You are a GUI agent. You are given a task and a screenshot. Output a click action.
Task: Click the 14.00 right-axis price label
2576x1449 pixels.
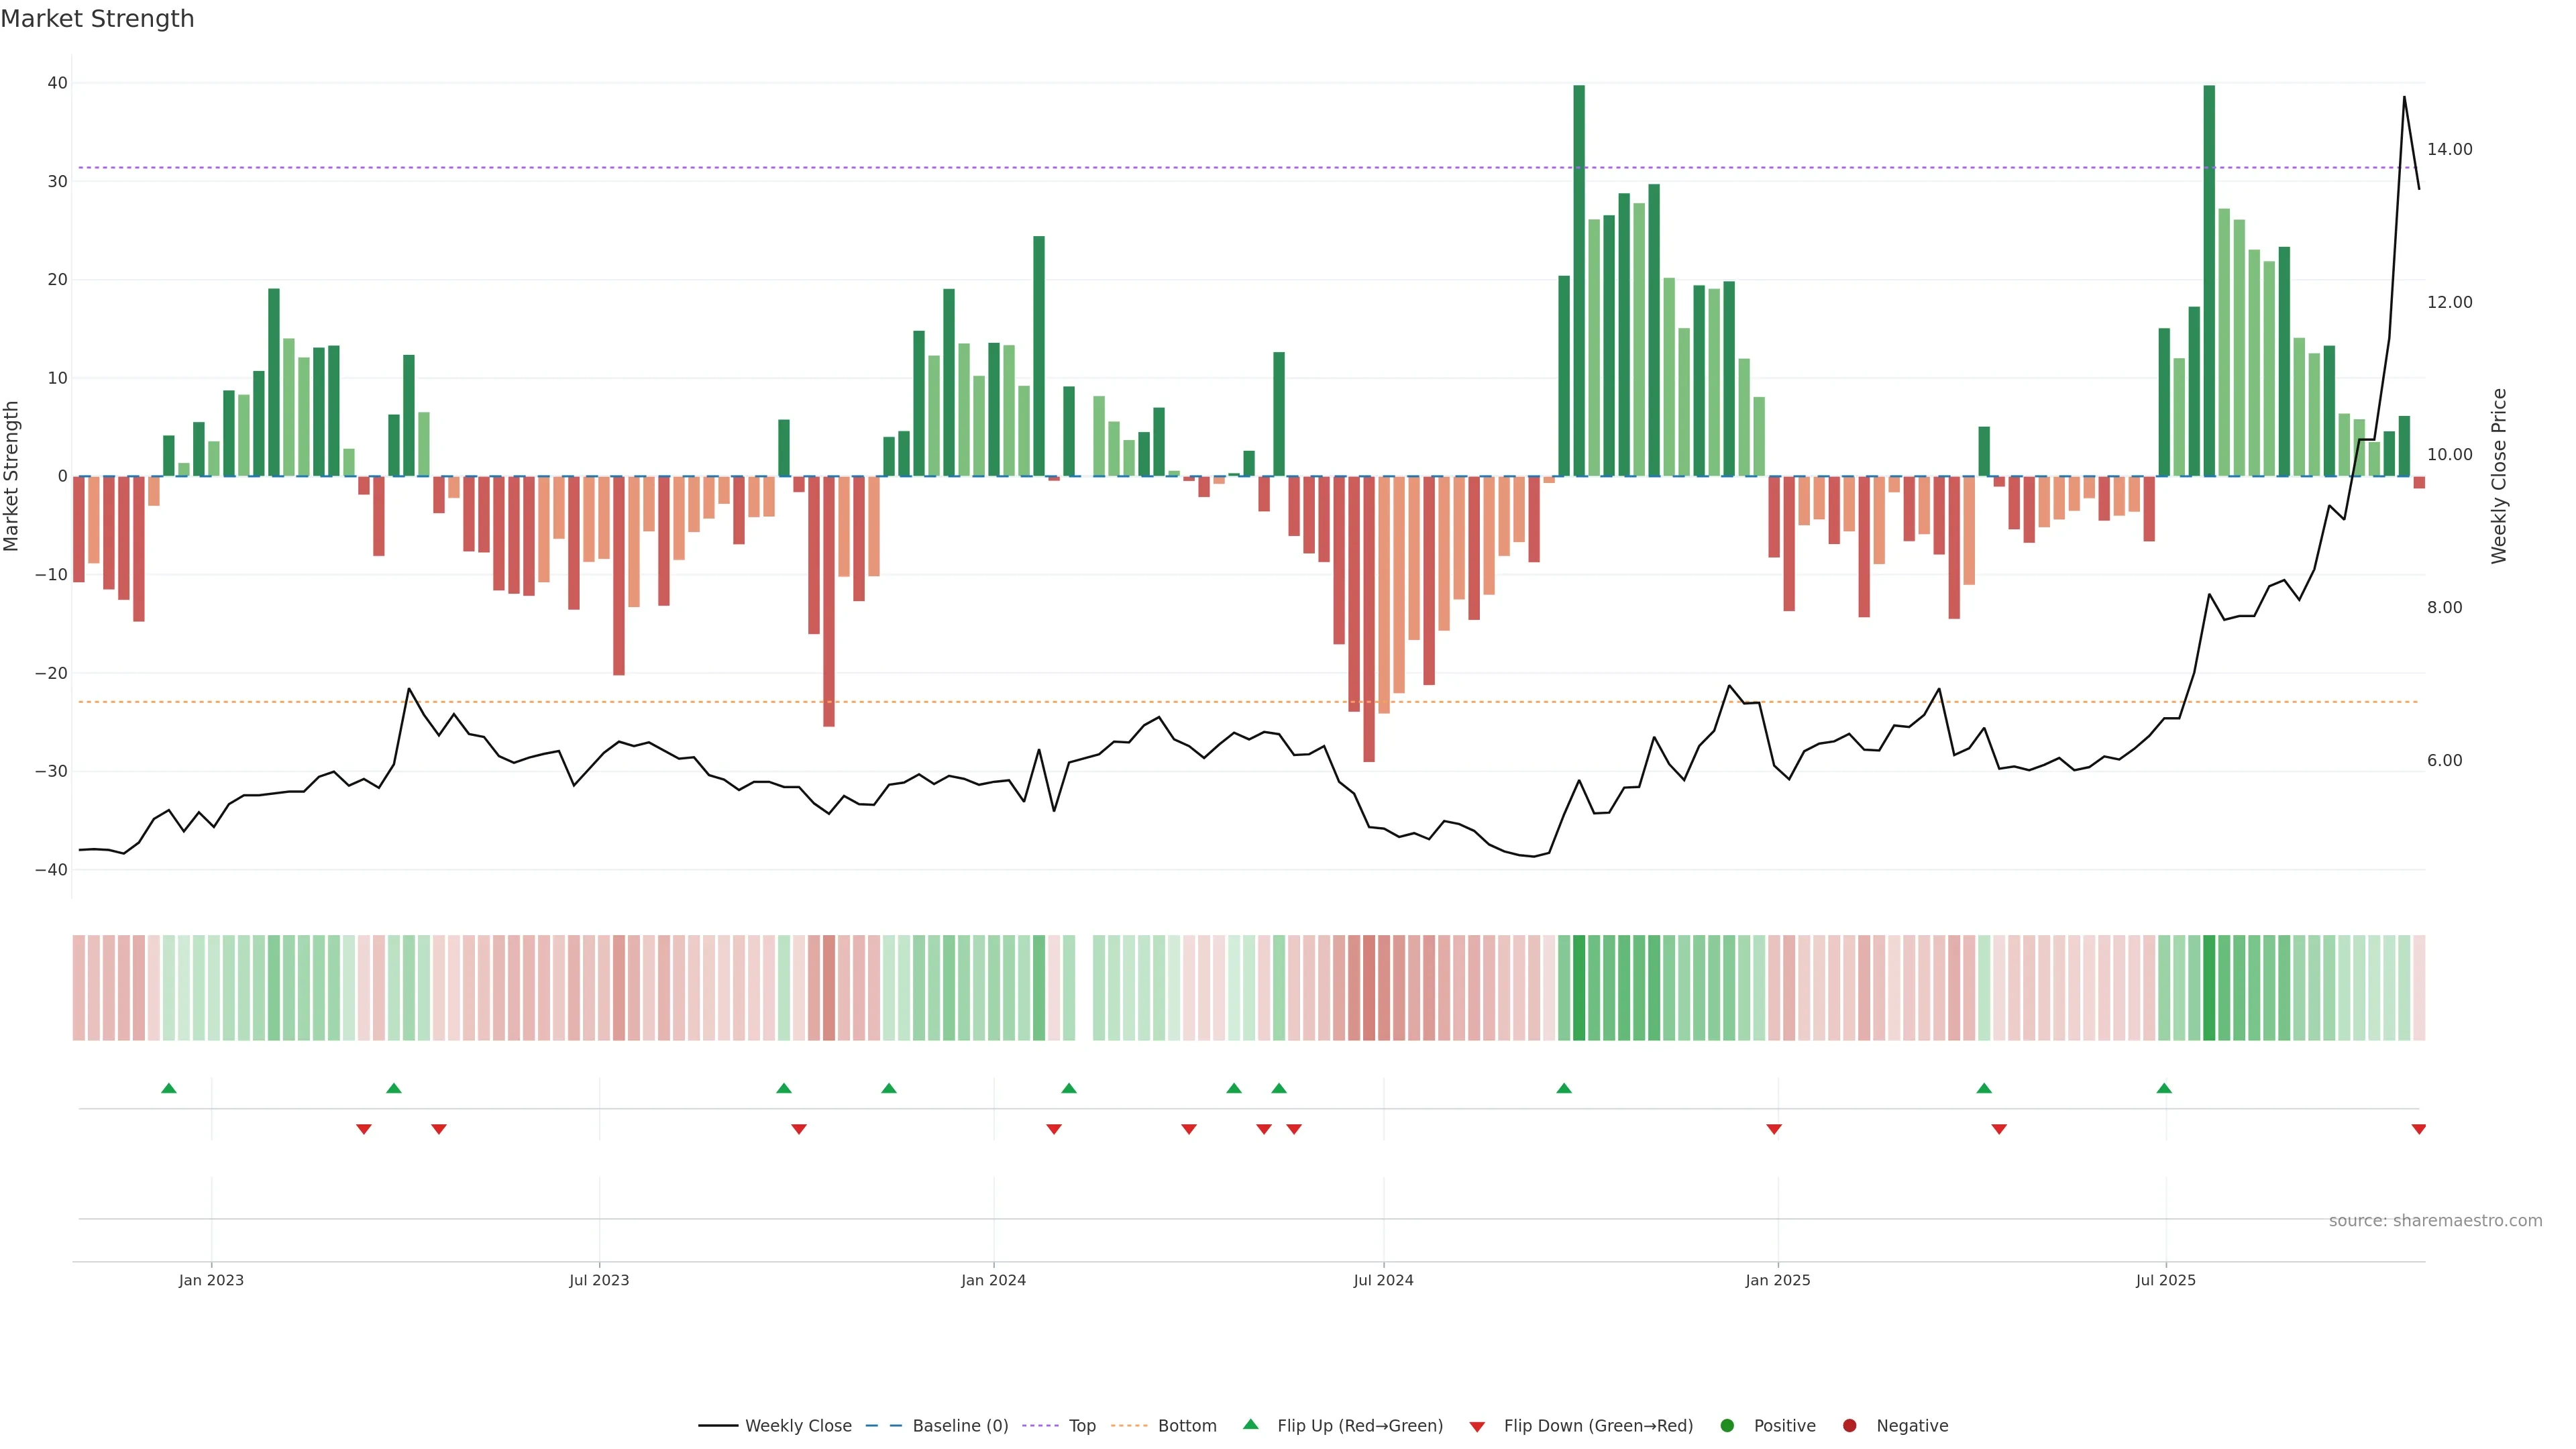[x=2449, y=149]
